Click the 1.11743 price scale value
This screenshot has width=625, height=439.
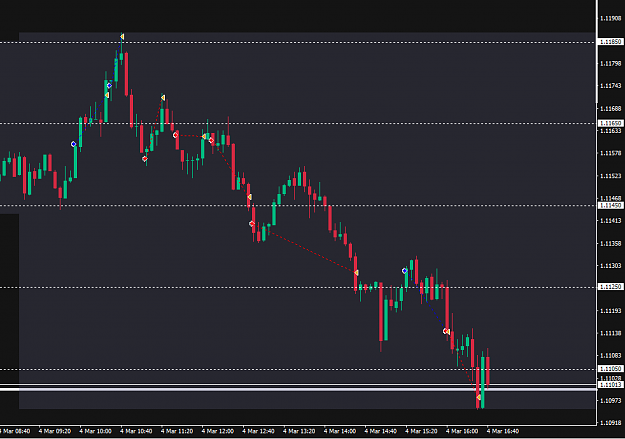611,86
